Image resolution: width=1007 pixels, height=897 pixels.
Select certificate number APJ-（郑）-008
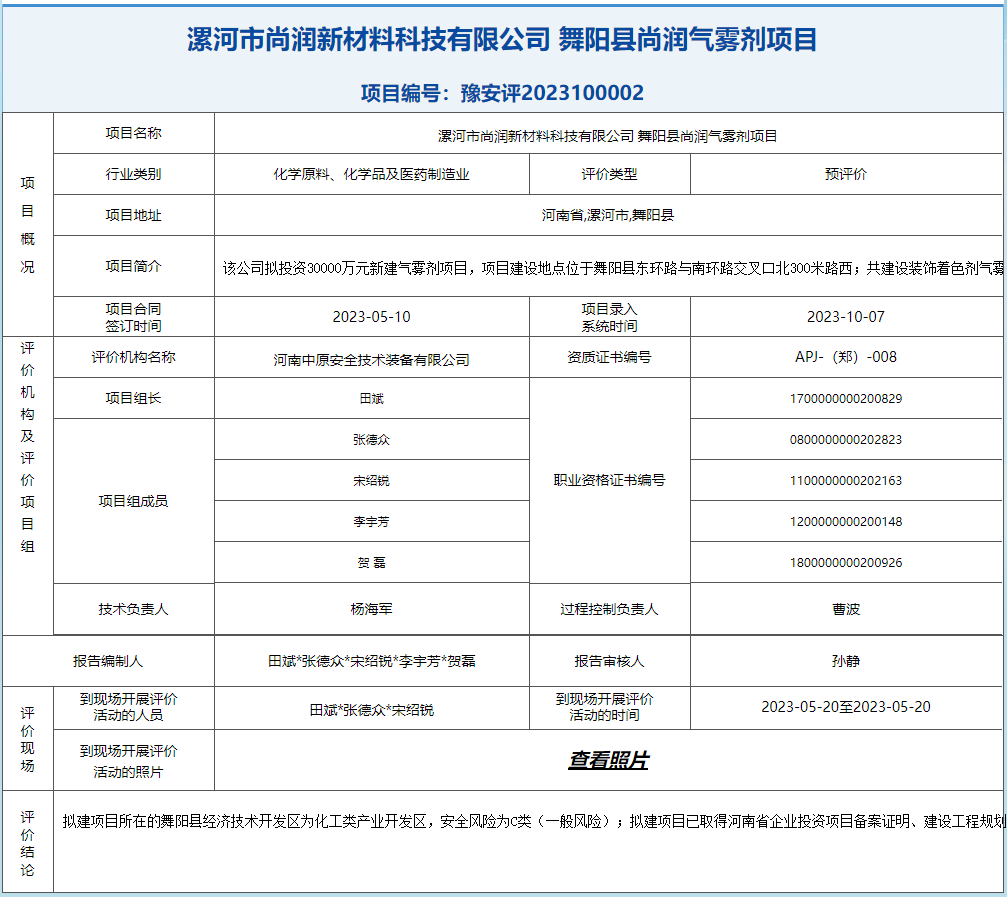pyautogui.click(x=846, y=357)
